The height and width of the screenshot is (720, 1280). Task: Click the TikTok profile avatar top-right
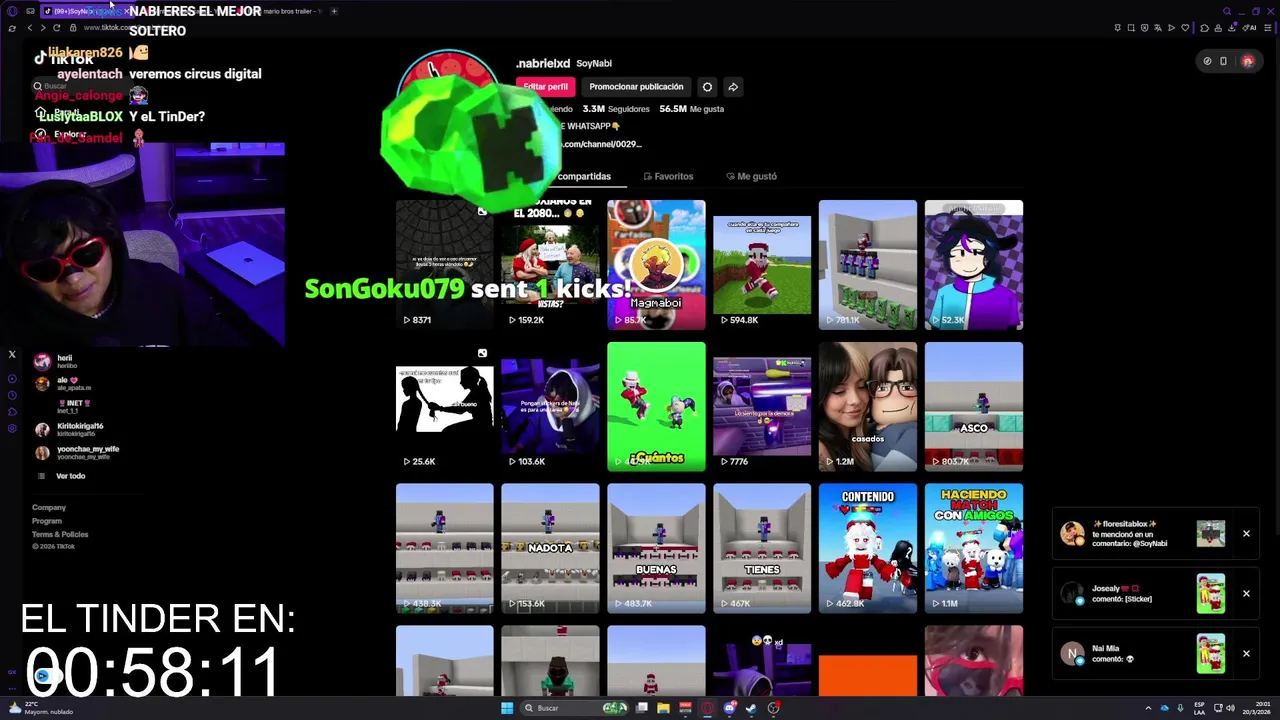(x=1247, y=61)
